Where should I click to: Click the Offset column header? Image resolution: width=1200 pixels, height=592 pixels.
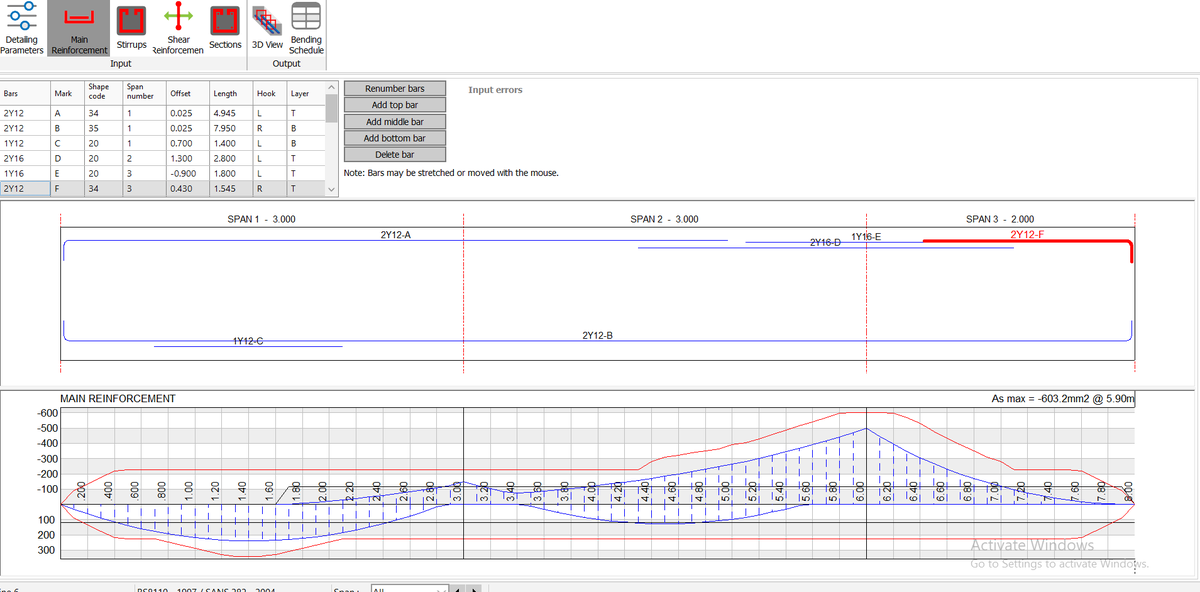[x=188, y=93]
